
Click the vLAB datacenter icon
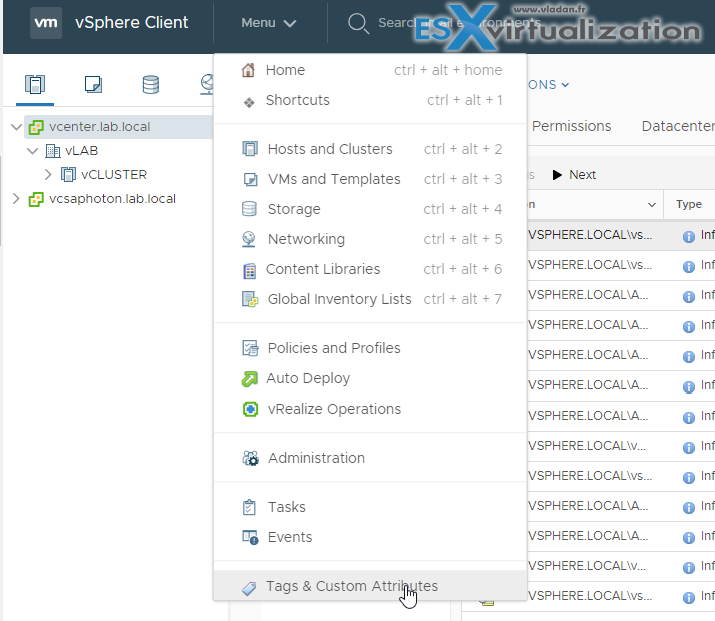(53, 151)
